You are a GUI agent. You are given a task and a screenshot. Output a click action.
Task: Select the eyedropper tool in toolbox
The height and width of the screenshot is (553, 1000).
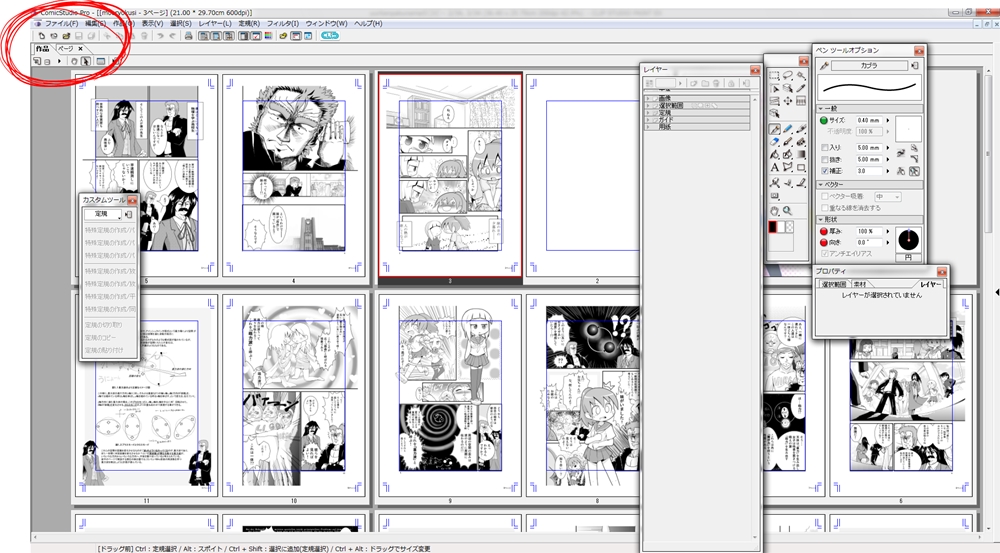(801, 88)
